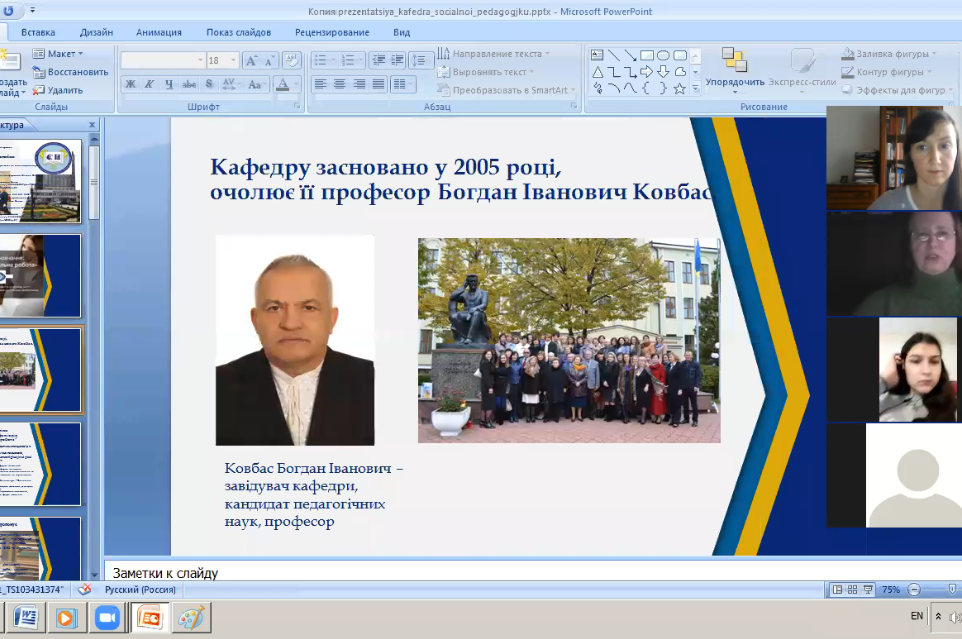
Task: Pick the oval shape tool
Action: [x=663, y=55]
